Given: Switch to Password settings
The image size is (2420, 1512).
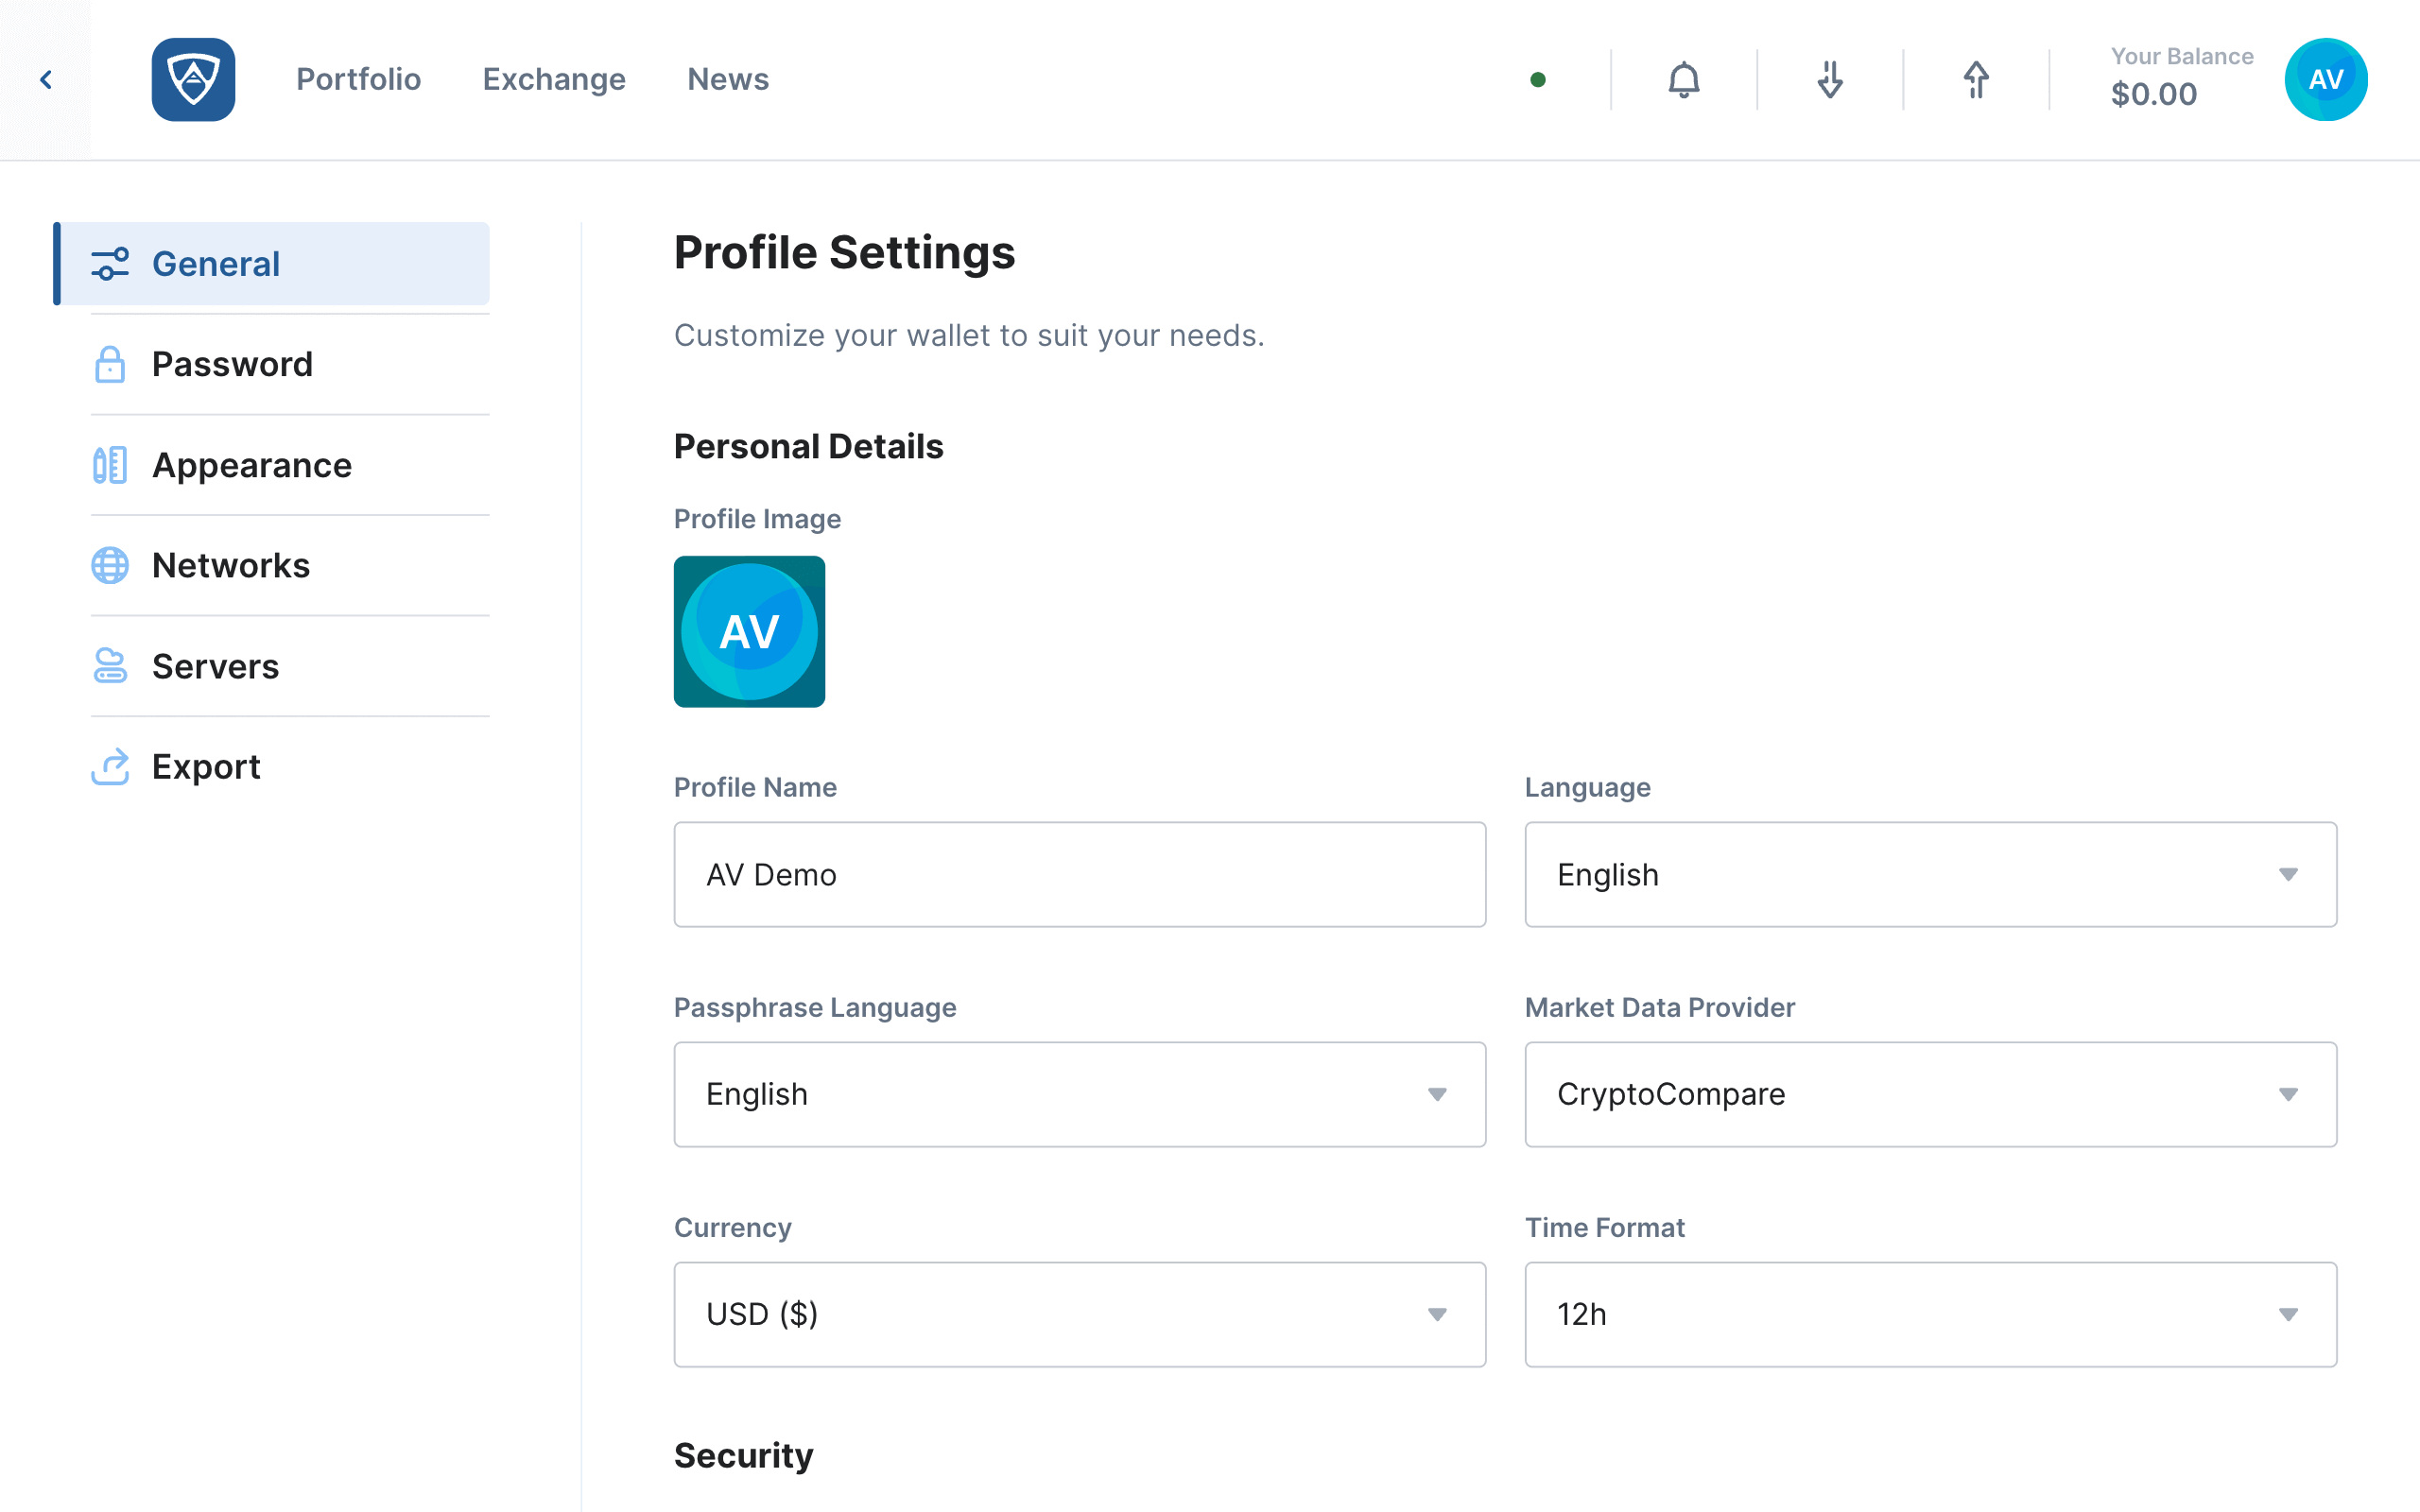Looking at the screenshot, I should pos(290,365).
